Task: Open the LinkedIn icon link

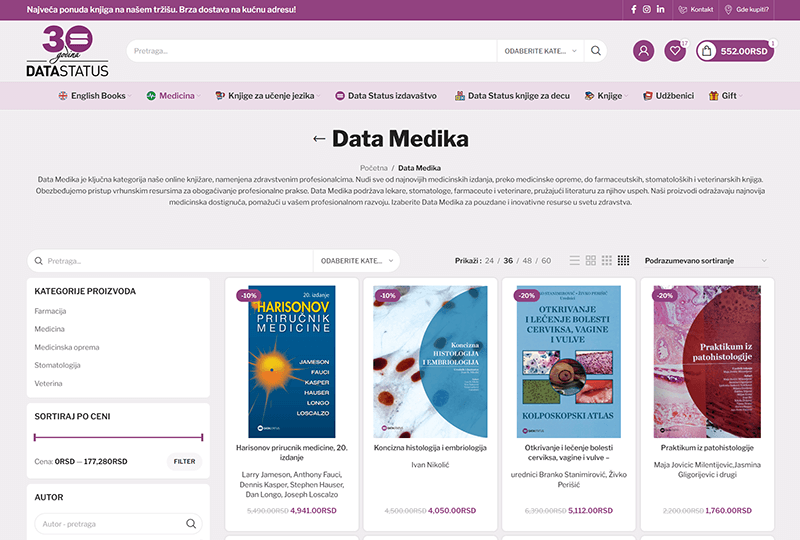Action: pyautogui.click(x=660, y=9)
